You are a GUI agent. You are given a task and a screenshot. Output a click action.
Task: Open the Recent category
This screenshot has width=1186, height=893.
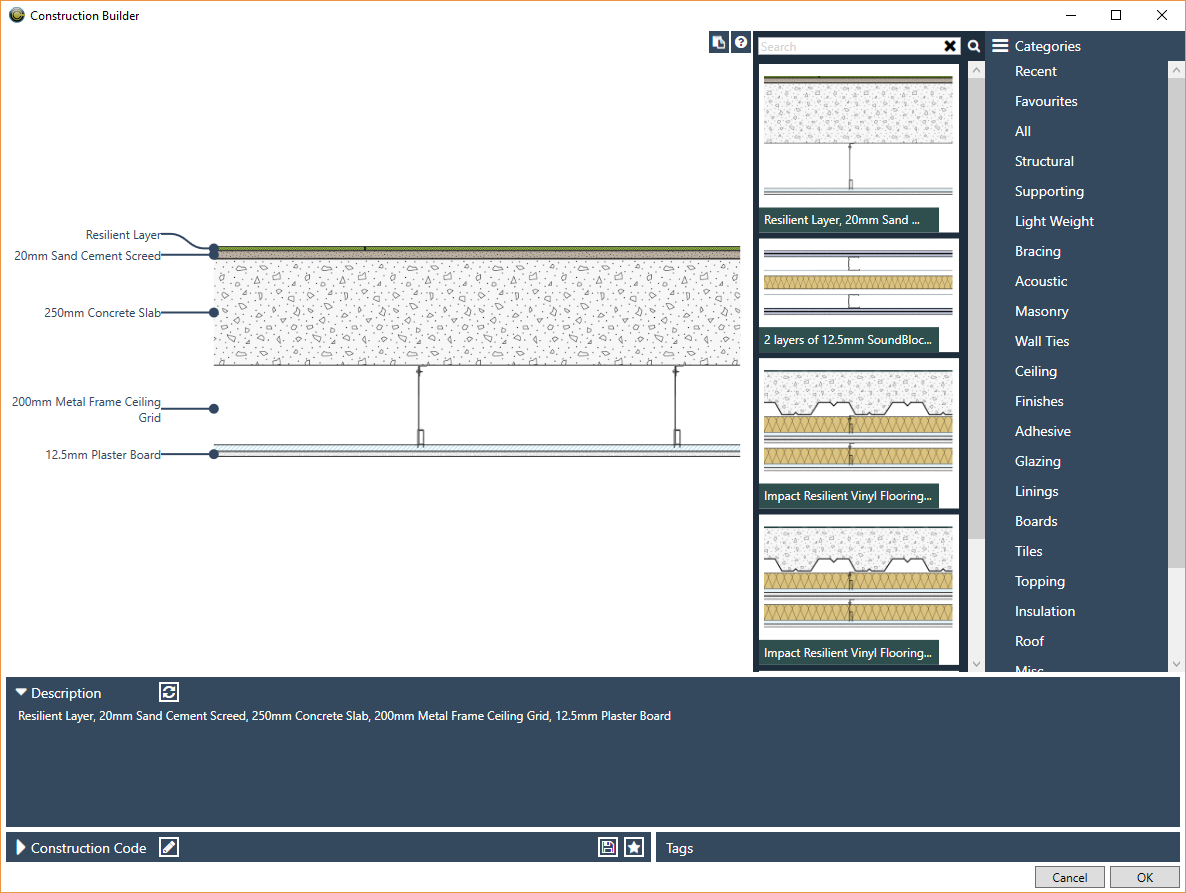[1035, 71]
